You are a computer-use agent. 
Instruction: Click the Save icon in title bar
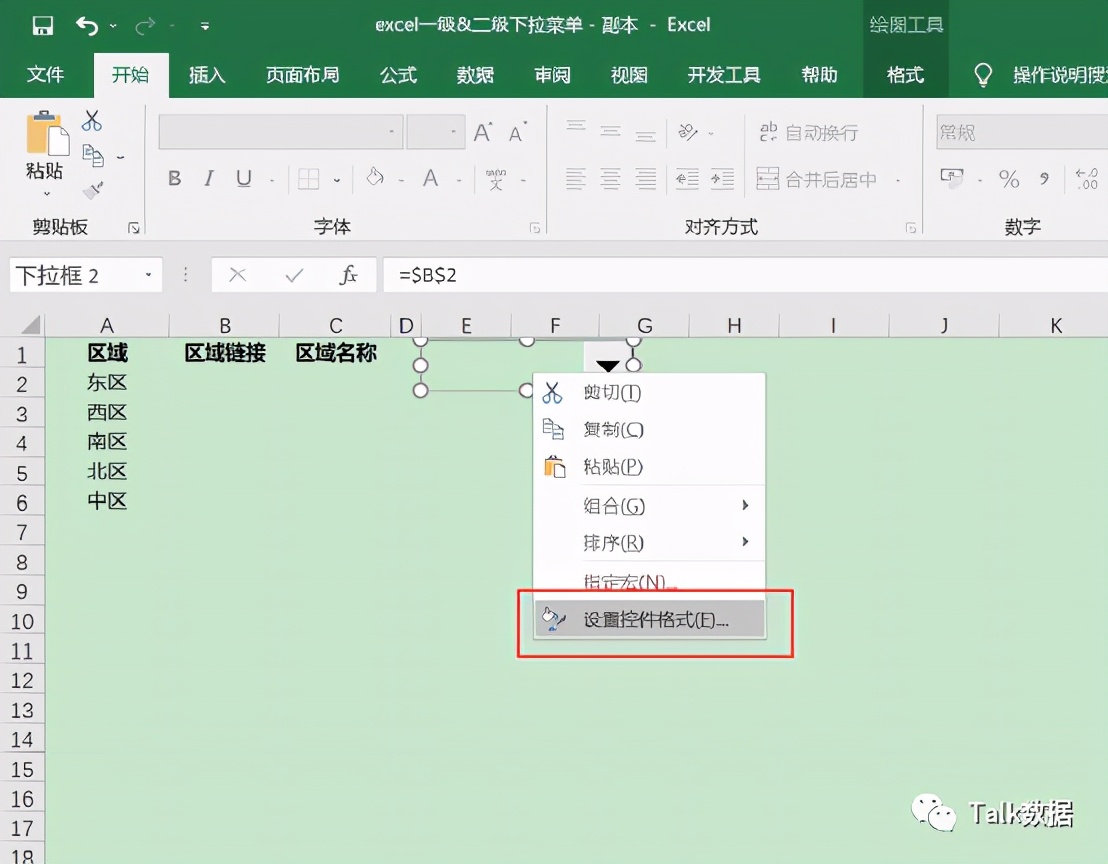(x=42, y=26)
